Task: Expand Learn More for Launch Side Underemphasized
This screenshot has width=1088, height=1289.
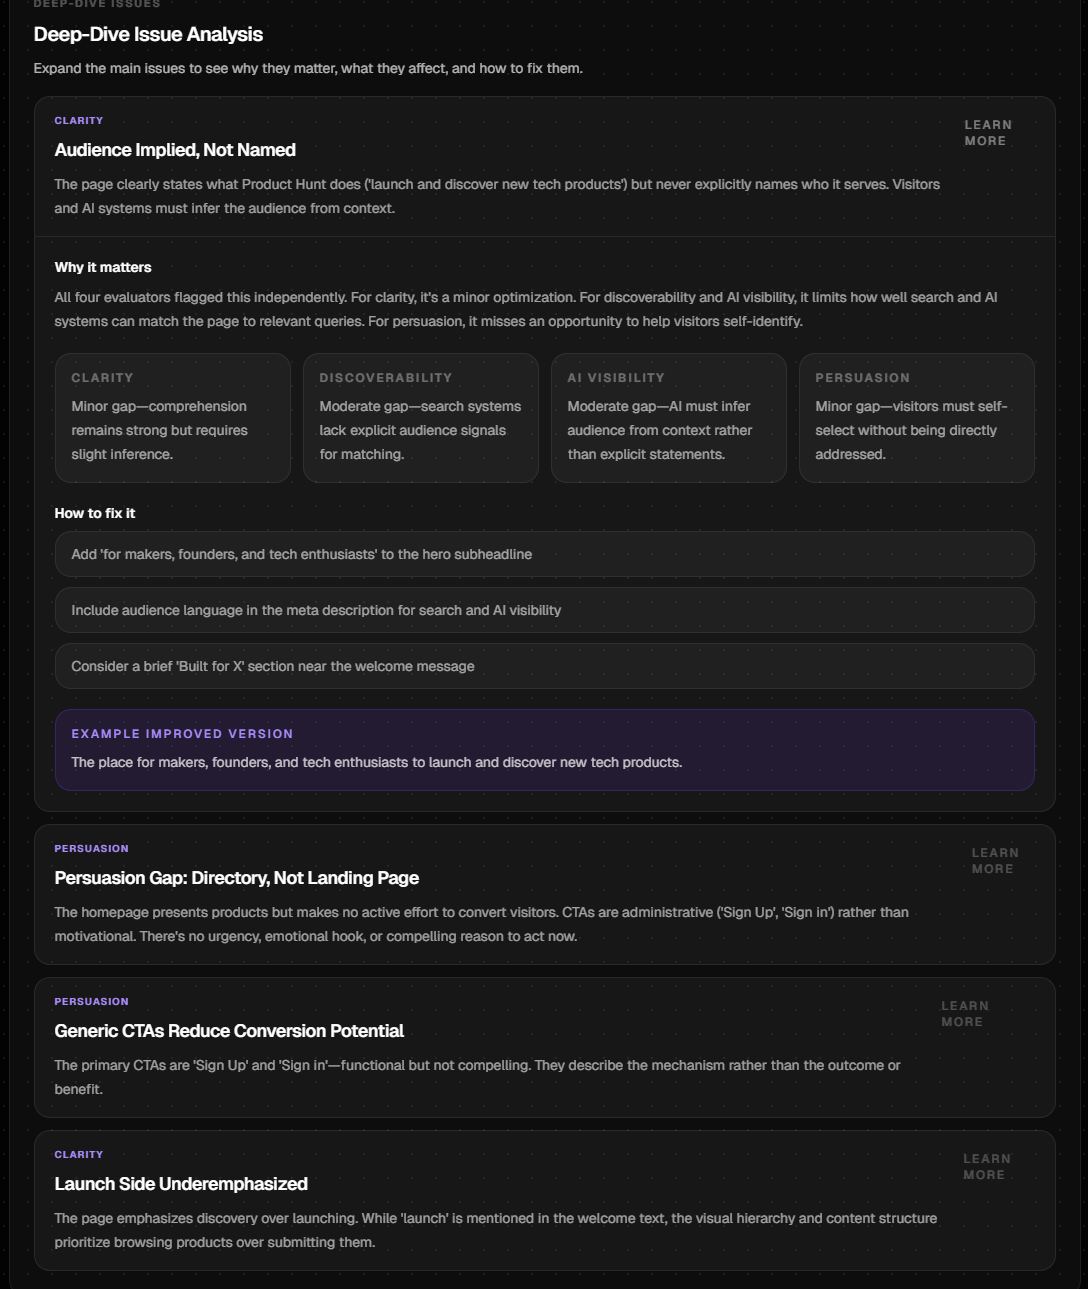Action: tap(986, 1167)
